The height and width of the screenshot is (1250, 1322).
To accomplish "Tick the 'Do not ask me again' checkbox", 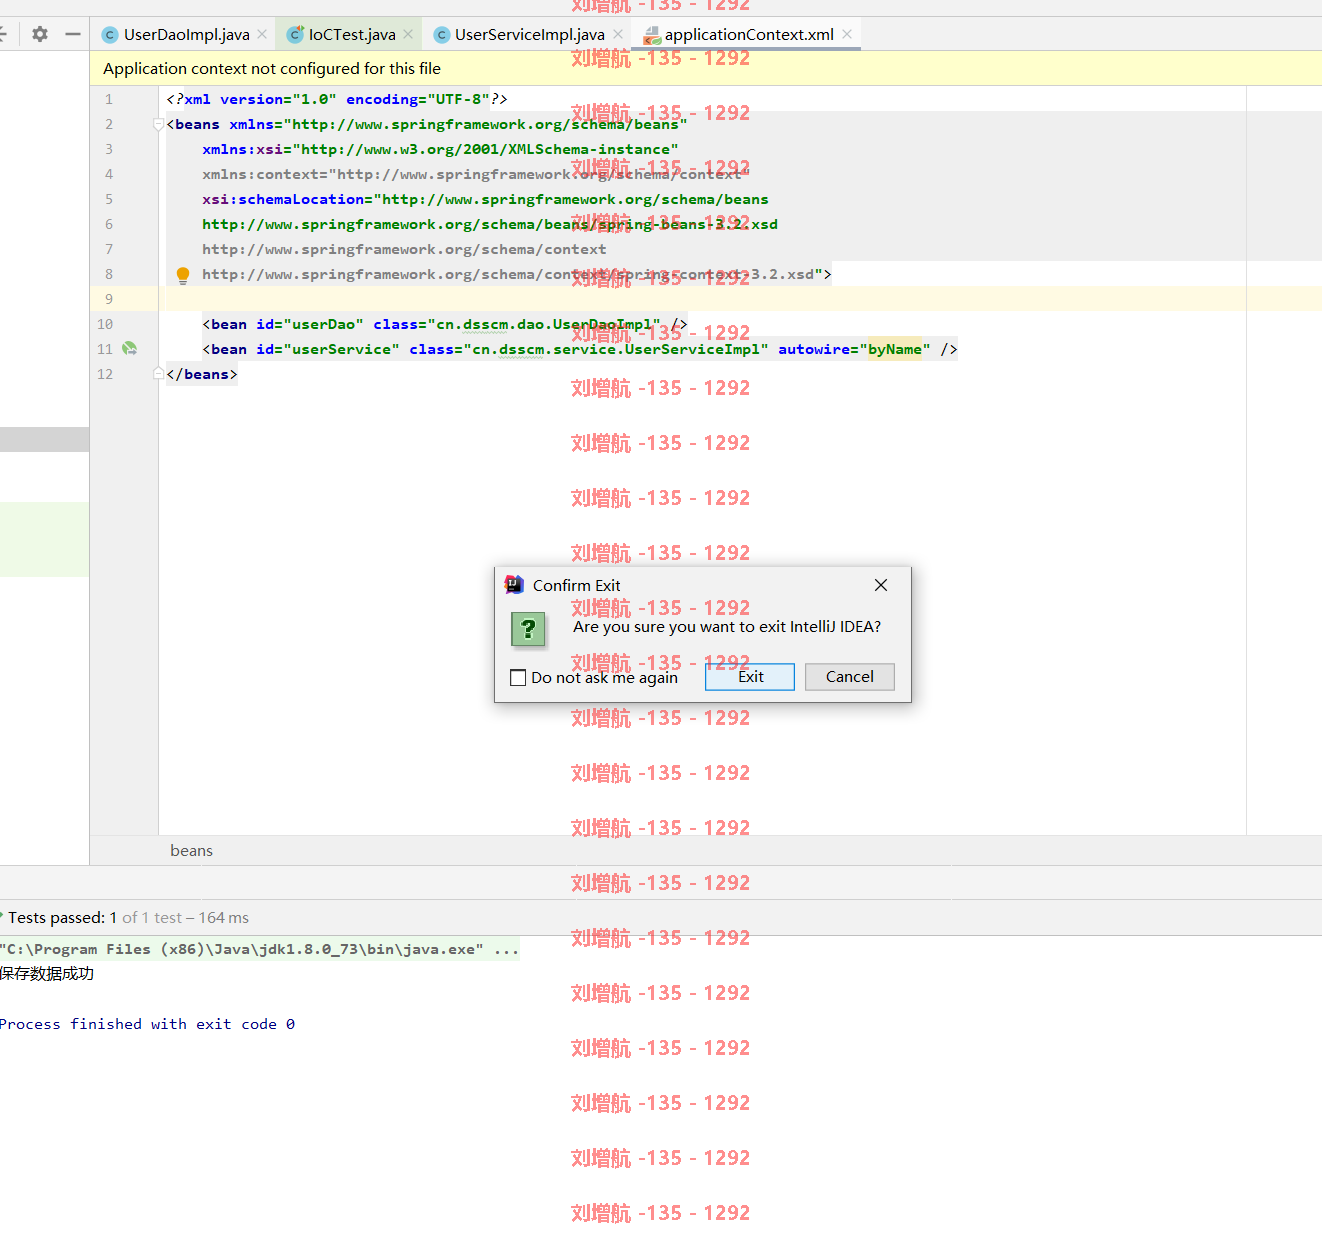I will (518, 678).
